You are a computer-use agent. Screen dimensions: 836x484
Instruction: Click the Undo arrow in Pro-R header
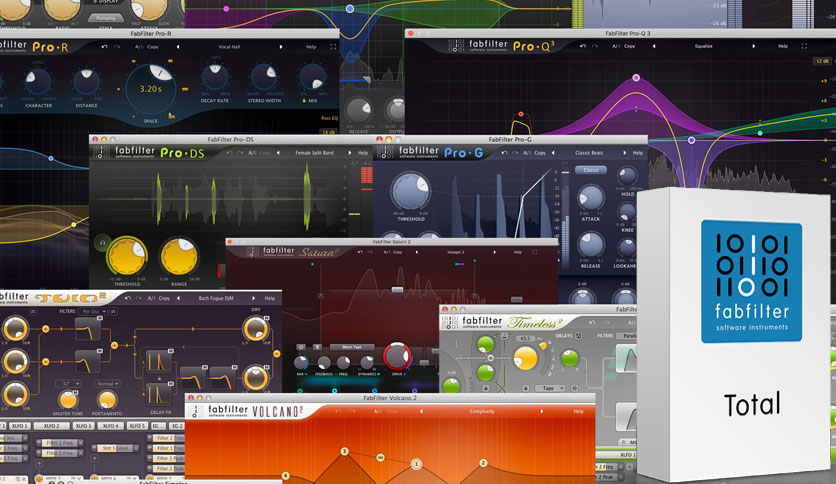104,47
